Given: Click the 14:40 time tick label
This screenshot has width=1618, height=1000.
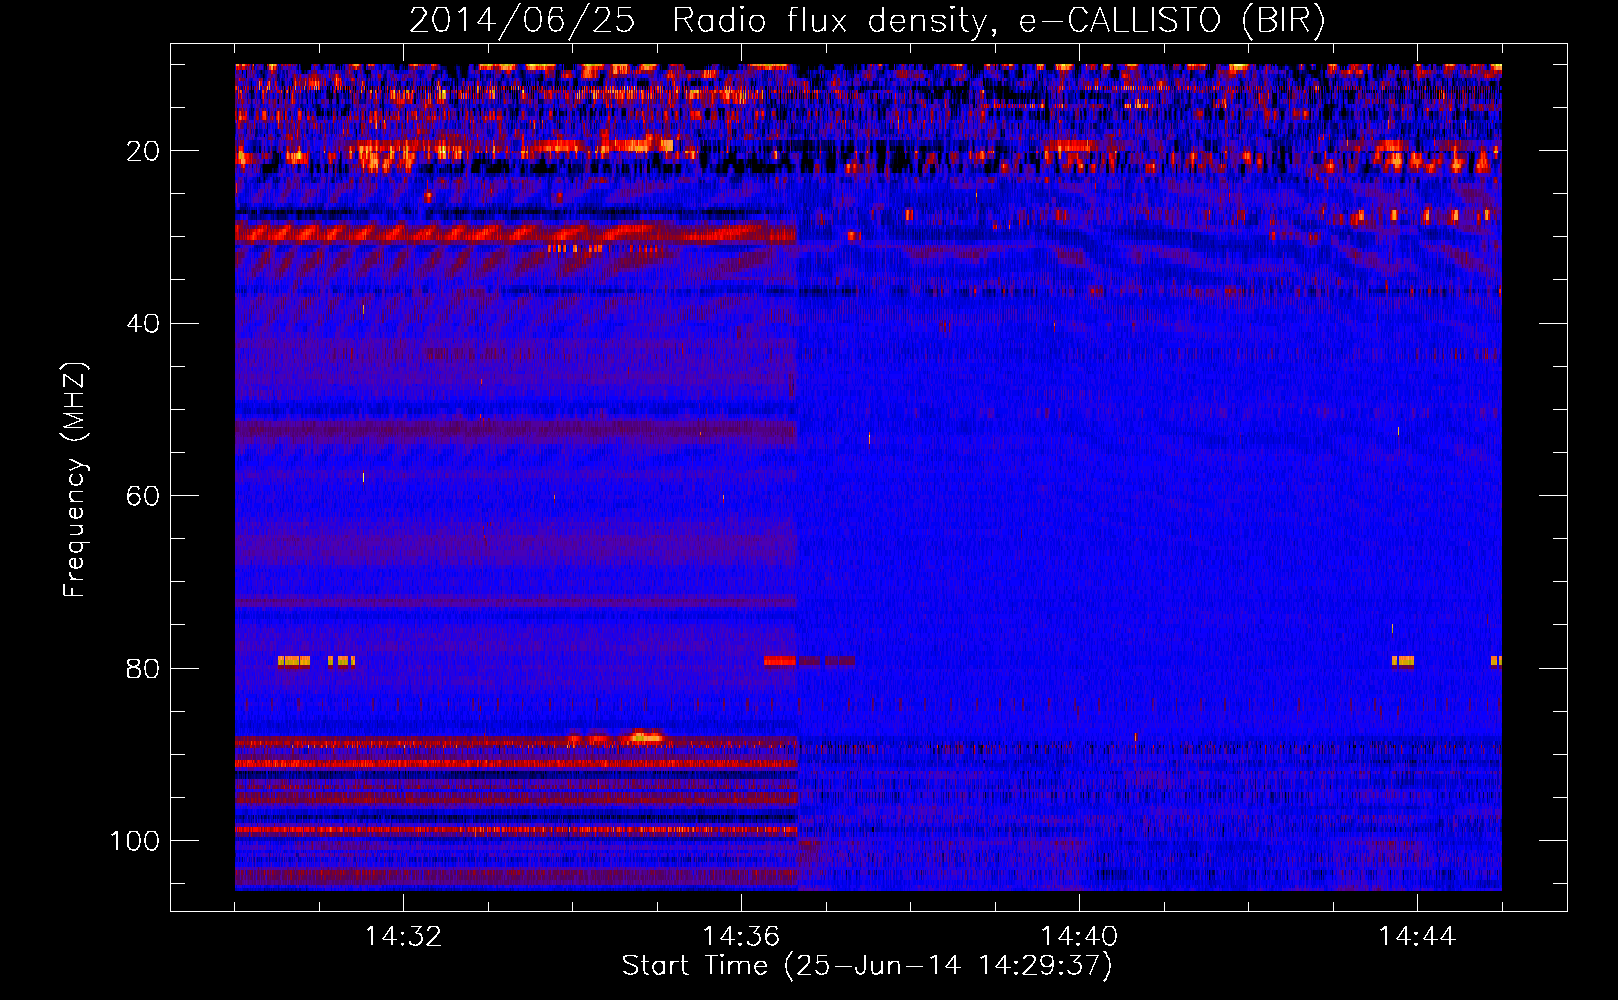Looking at the screenshot, I should 1079,936.
